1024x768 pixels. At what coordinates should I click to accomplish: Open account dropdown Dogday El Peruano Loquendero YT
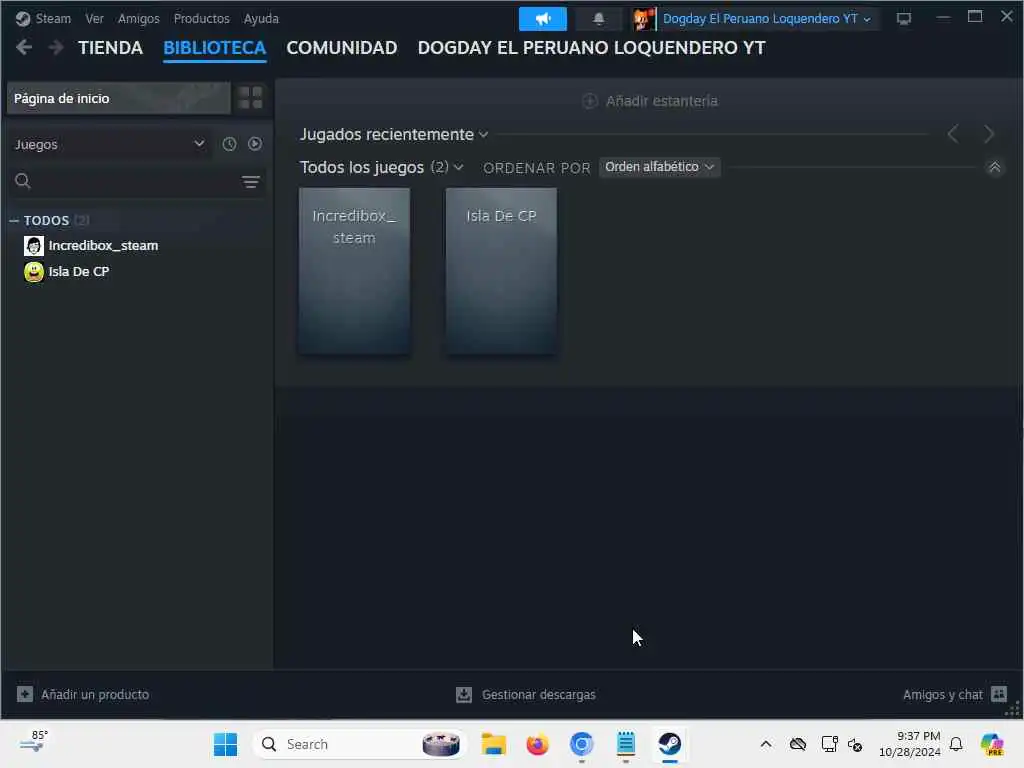766,19
